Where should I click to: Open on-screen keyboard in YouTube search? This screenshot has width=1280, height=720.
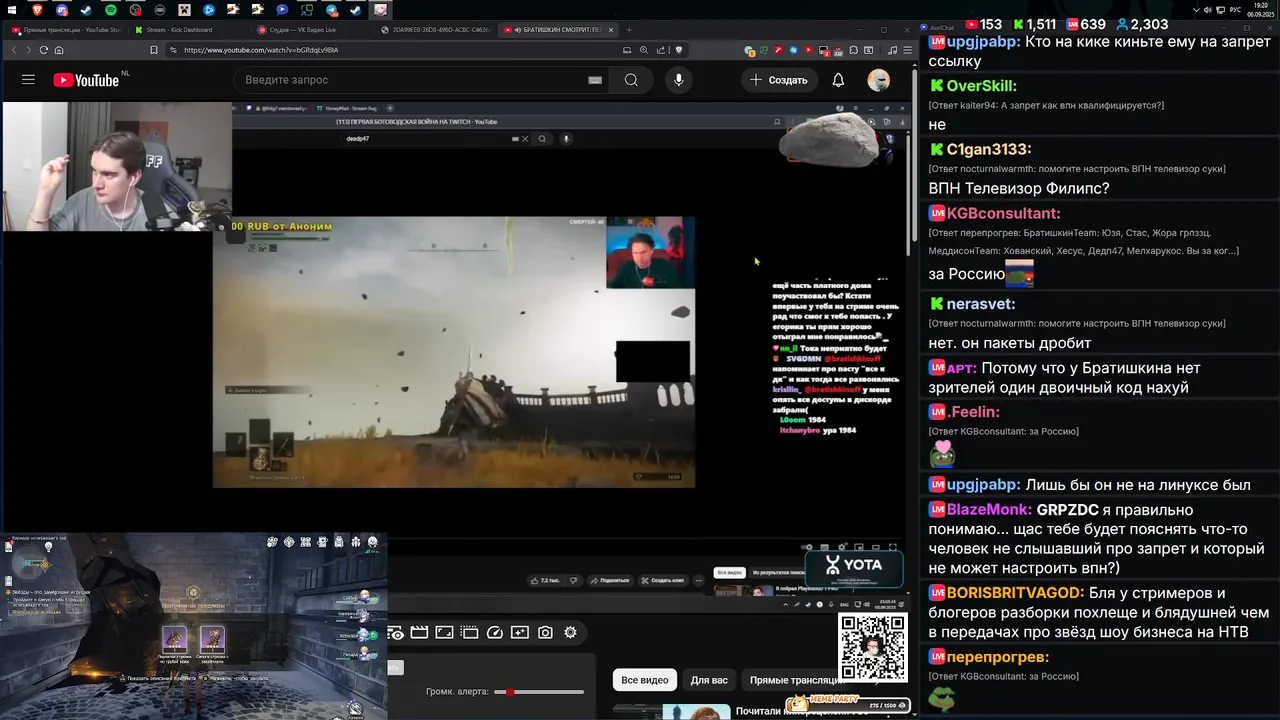click(x=595, y=80)
